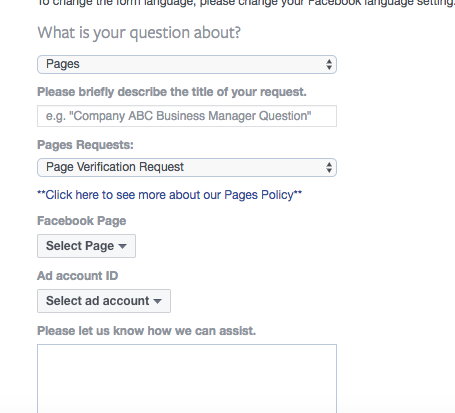This screenshot has width=455, height=413.
Task: Click the 'What is your question about?' heading
Action: 139,33
